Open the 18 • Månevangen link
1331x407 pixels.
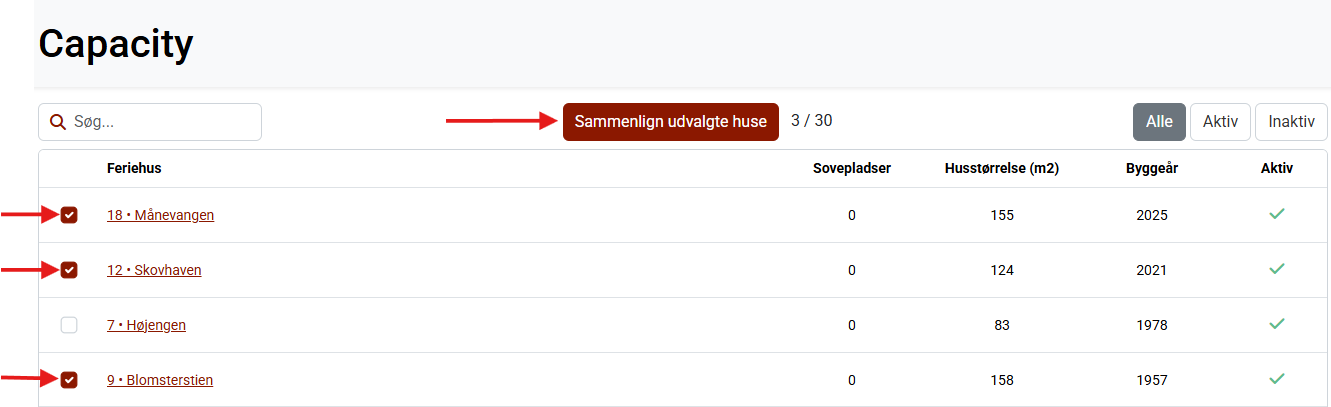coord(160,215)
